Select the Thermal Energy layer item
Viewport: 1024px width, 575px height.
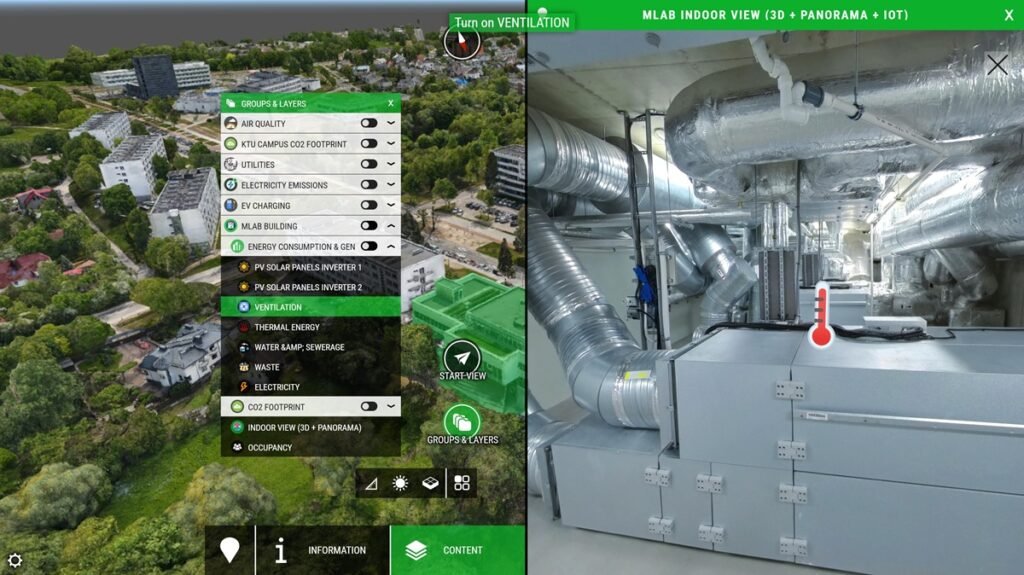click(287, 327)
